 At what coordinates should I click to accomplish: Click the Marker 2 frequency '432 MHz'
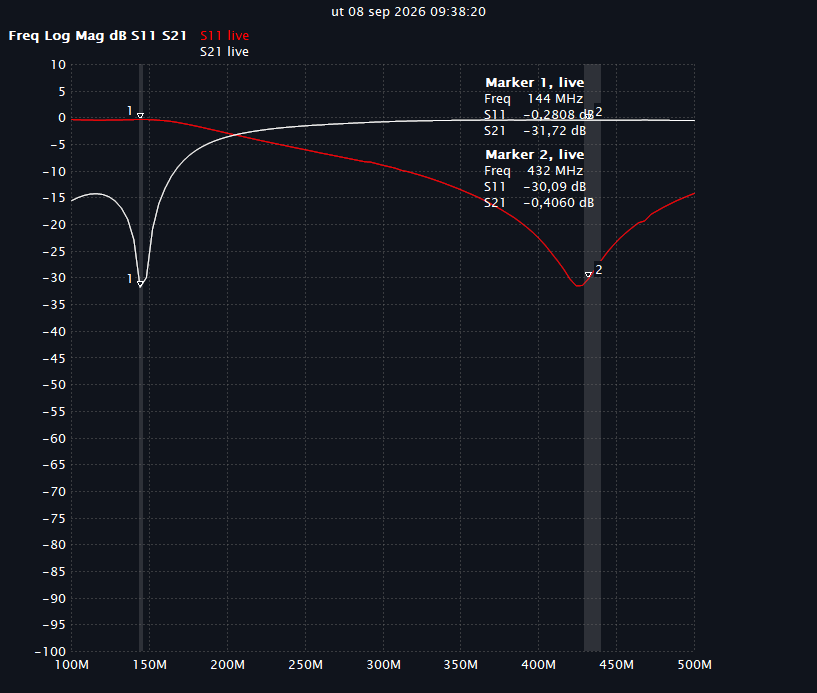pyautogui.click(x=555, y=170)
